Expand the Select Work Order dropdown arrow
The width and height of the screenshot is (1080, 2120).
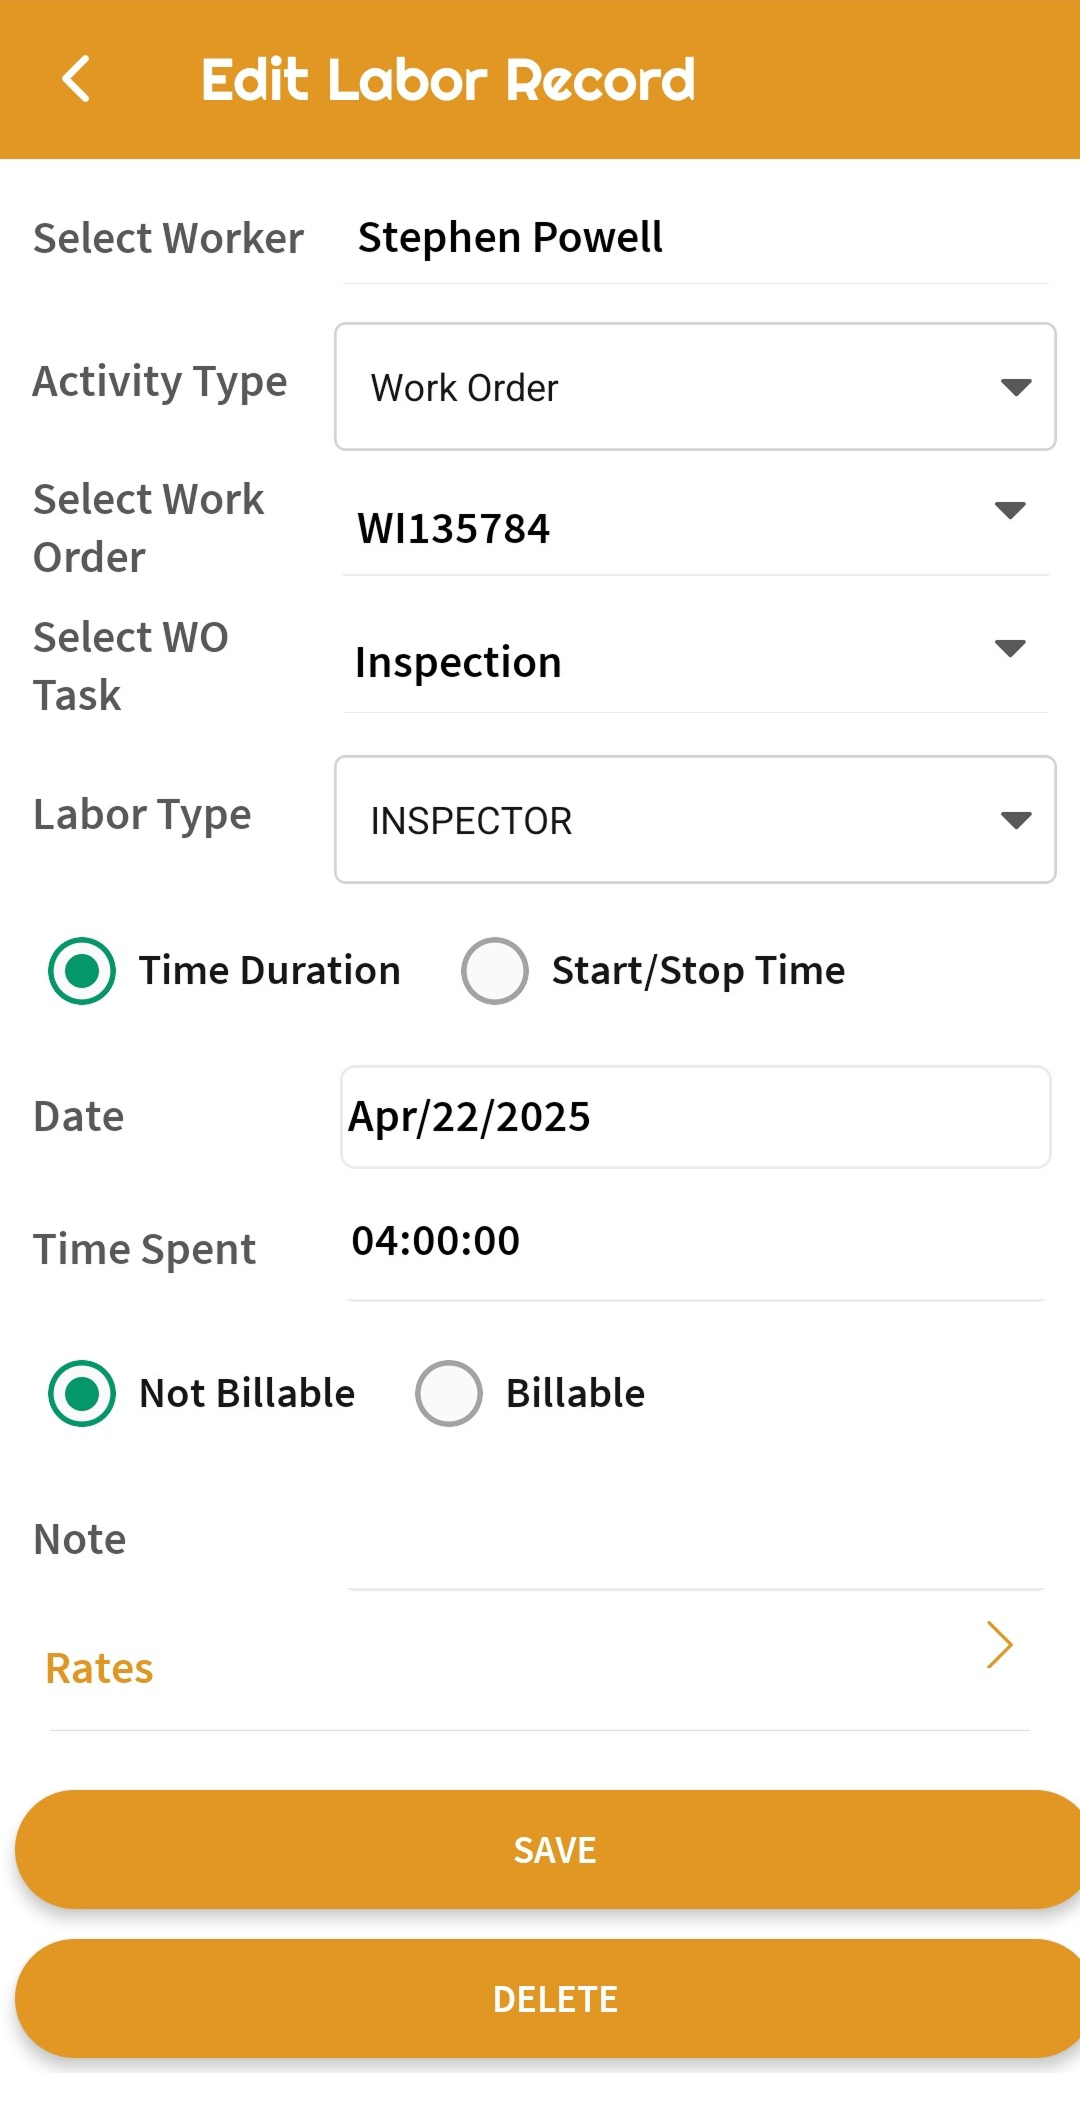point(1010,511)
